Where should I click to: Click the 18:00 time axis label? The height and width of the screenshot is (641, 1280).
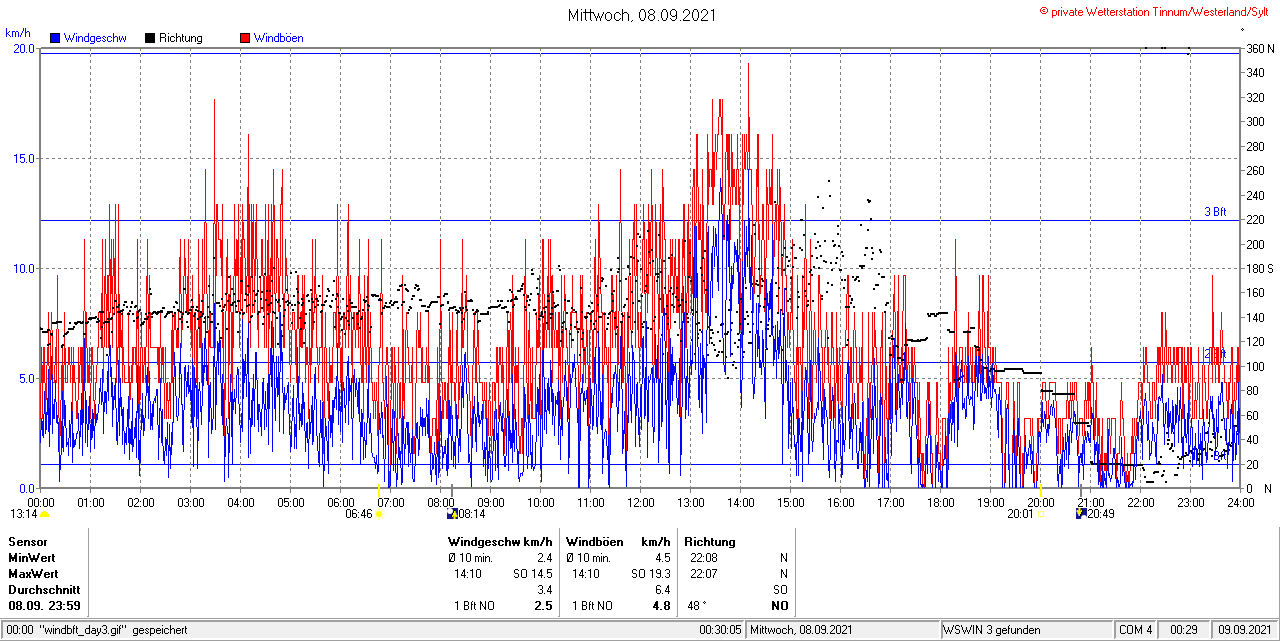pyautogui.click(x=941, y=502)
